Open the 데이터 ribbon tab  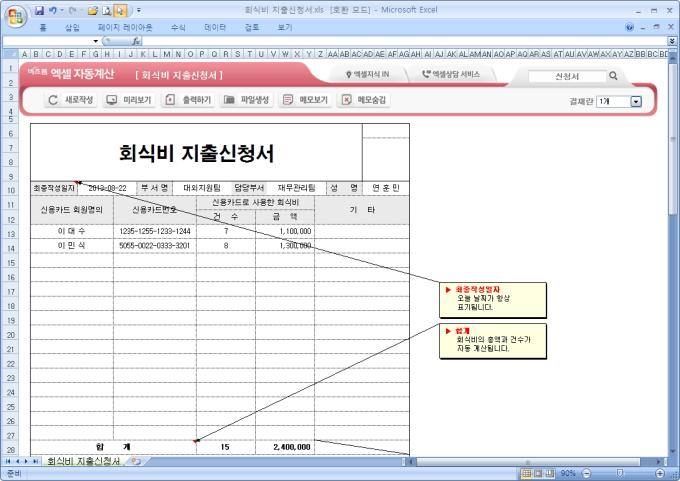point(215,27)
